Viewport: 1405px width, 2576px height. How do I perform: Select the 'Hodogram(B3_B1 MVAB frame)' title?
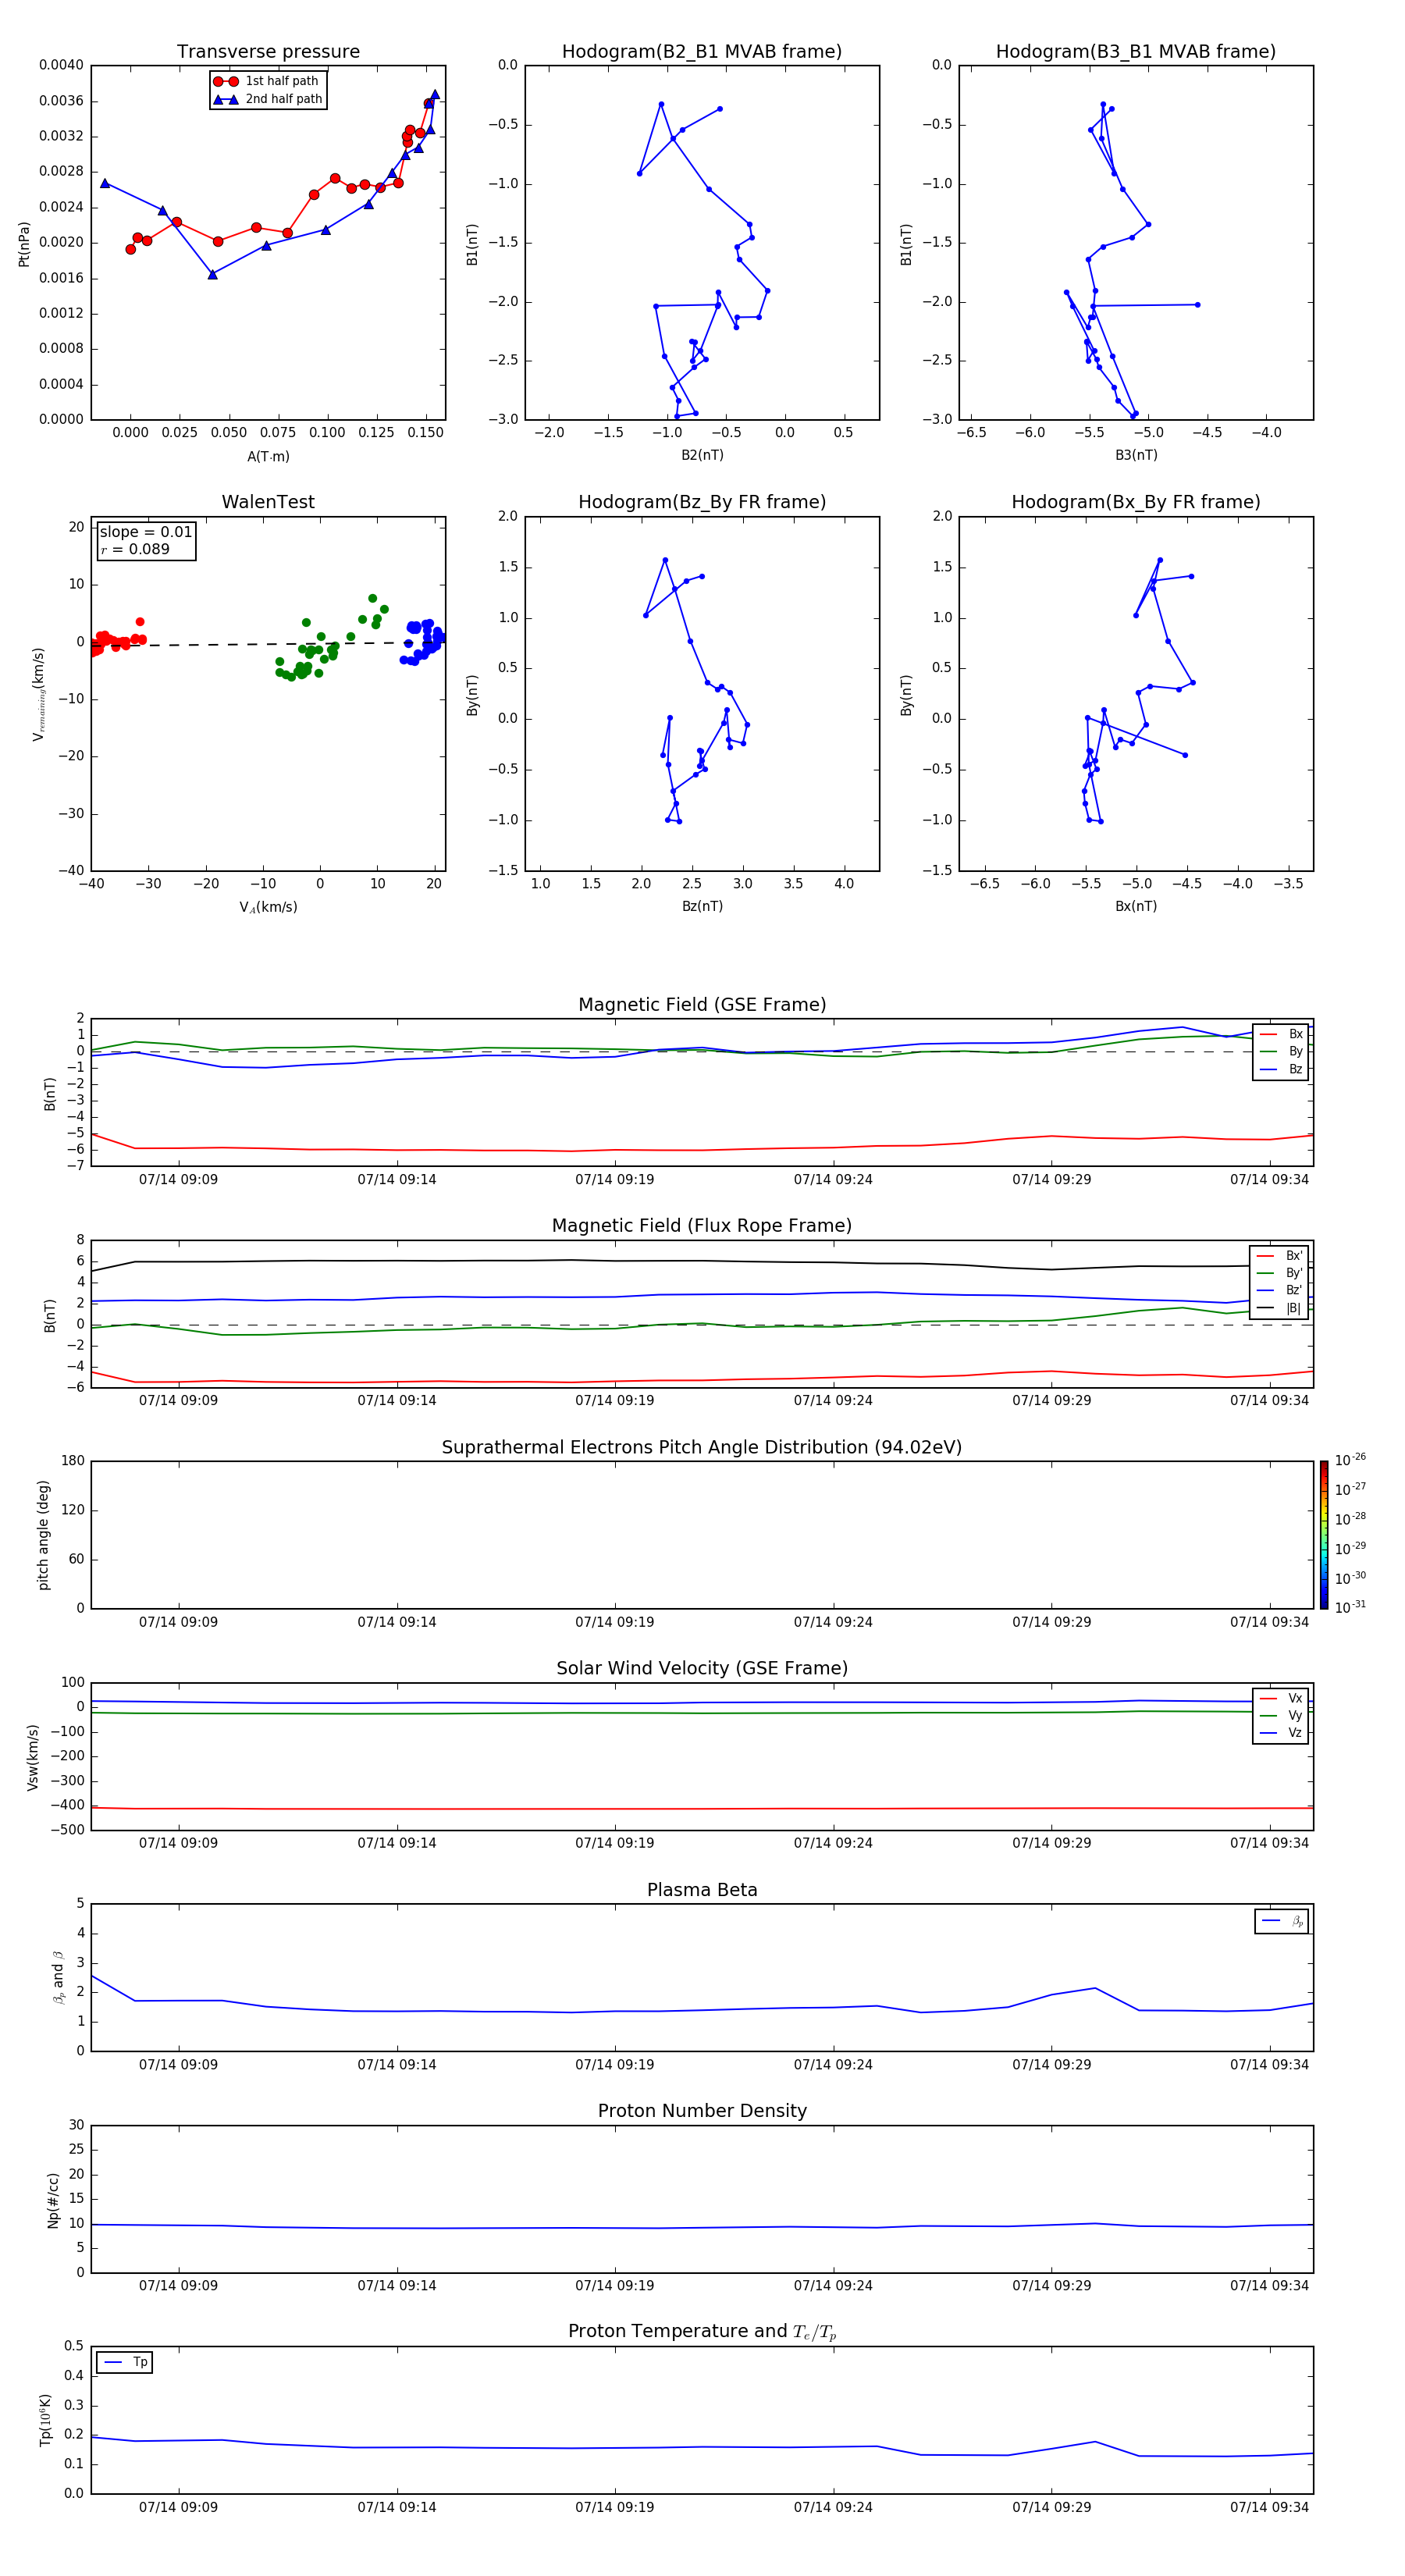point(1136,51)
